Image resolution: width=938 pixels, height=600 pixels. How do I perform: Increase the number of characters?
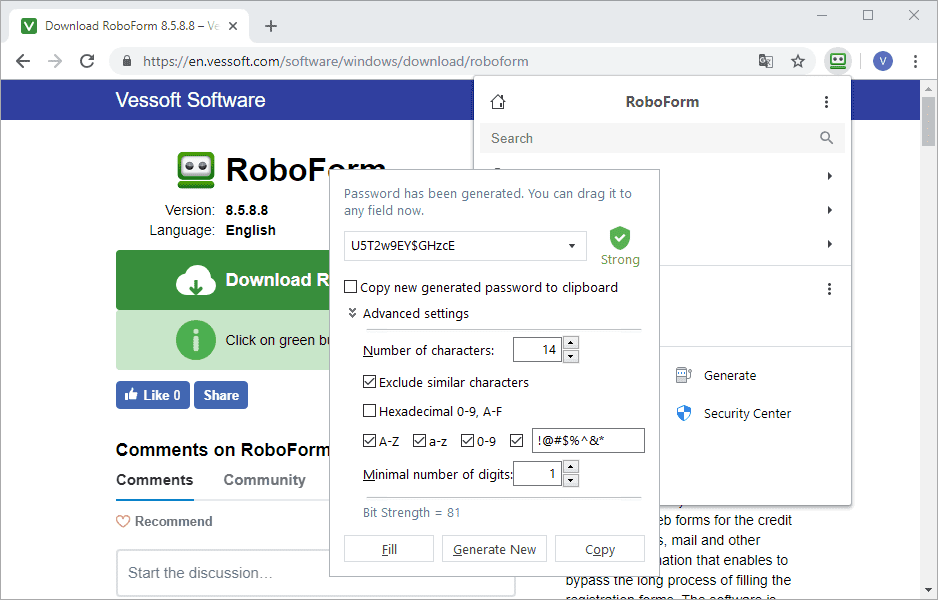click(571, 343)
